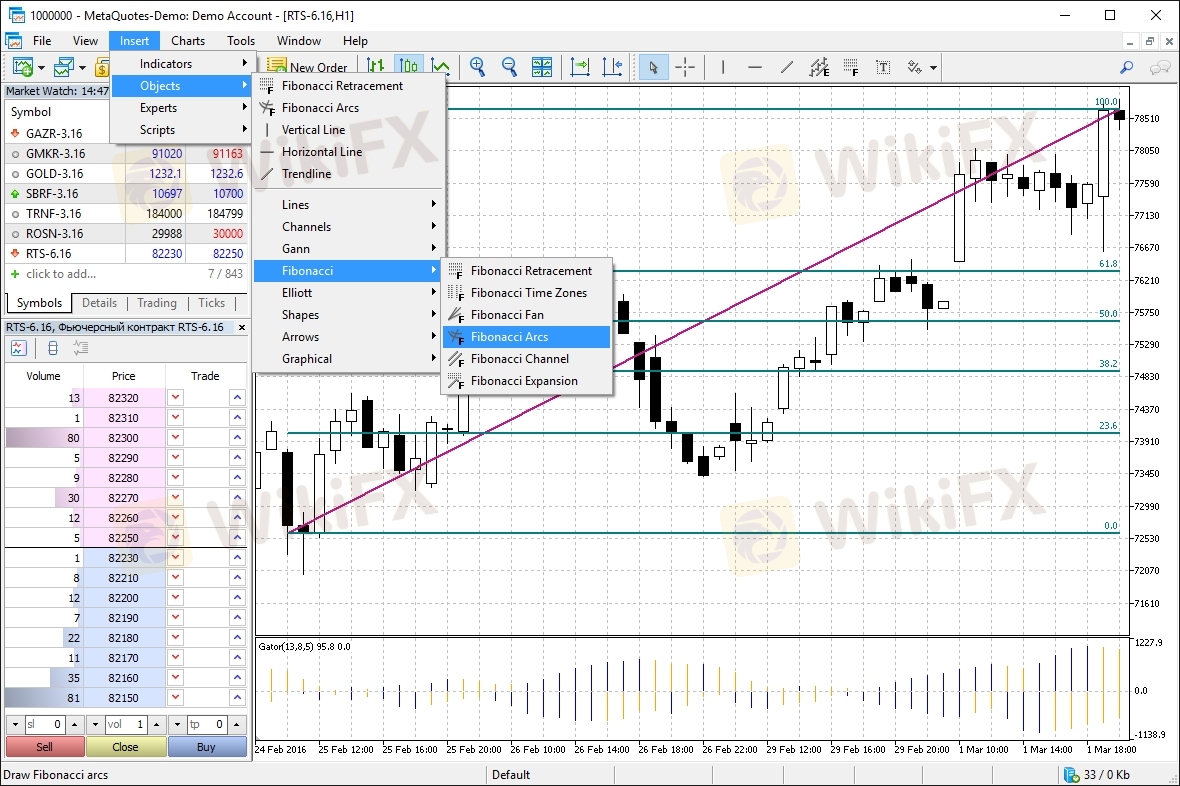Click sell arrow on the 82320 price row
The image size is (1180, 786).
click(175, 398)
